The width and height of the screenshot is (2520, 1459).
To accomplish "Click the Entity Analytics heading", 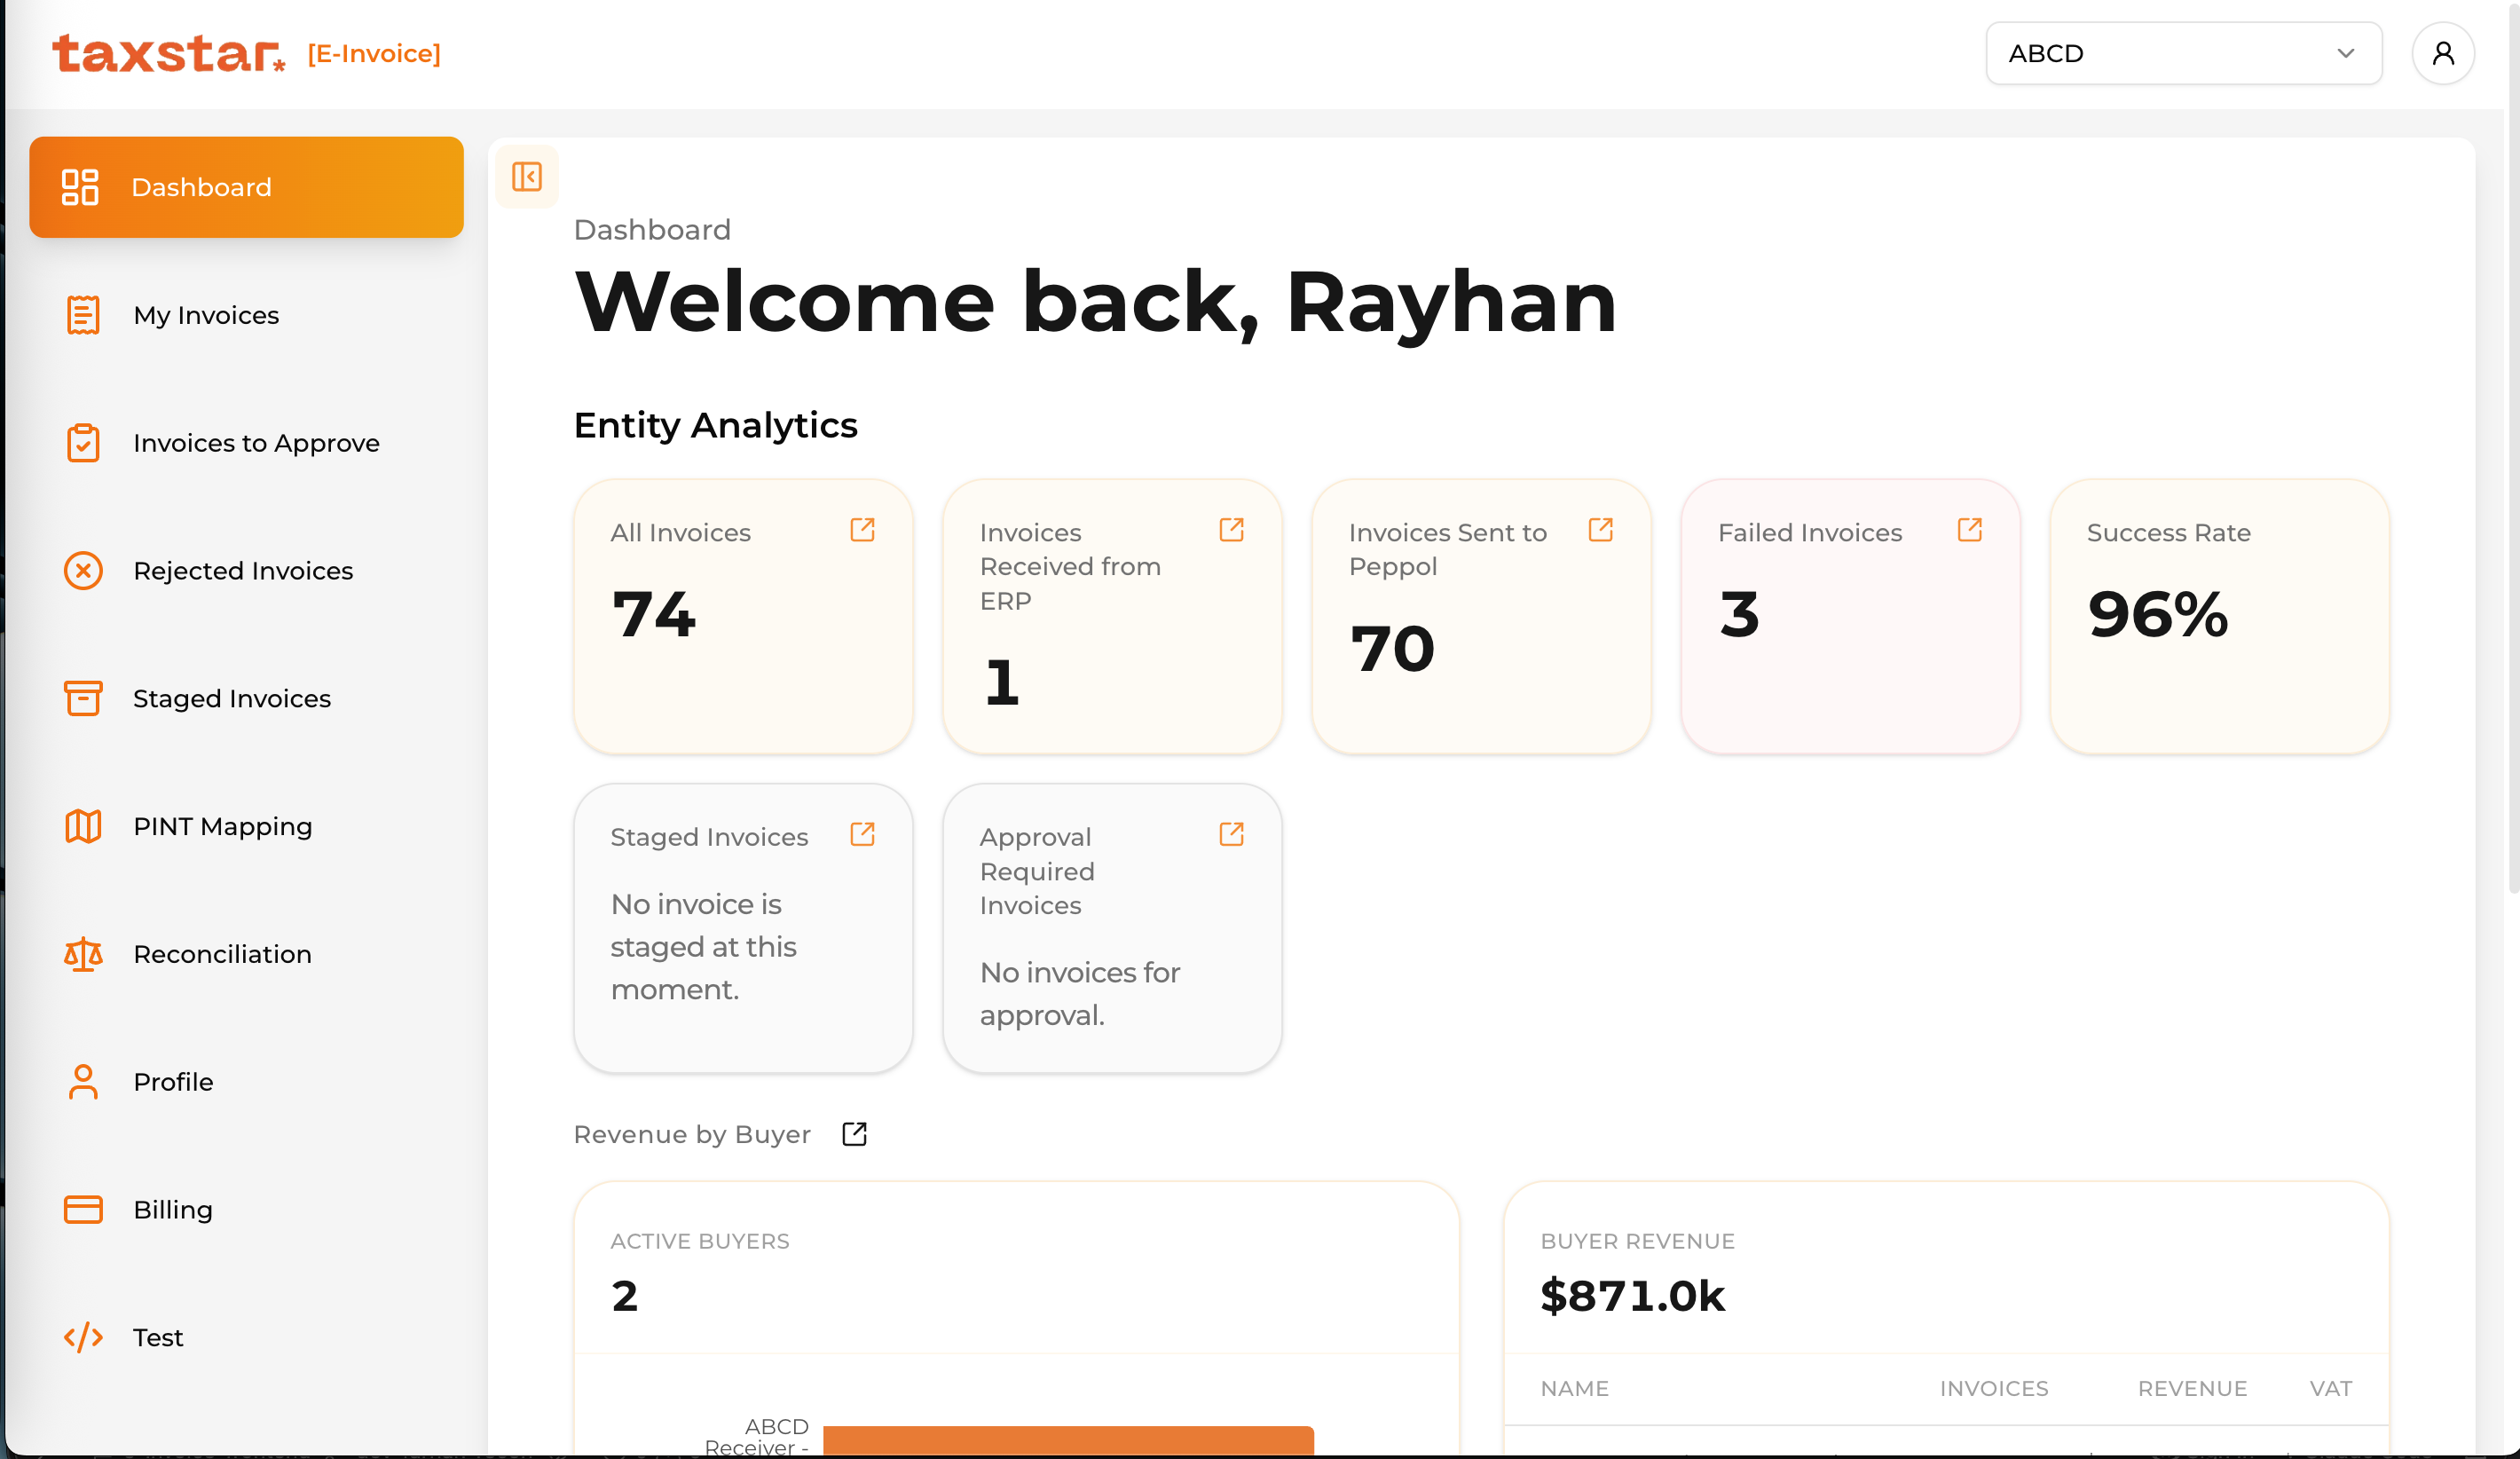I will click(716, 425).
